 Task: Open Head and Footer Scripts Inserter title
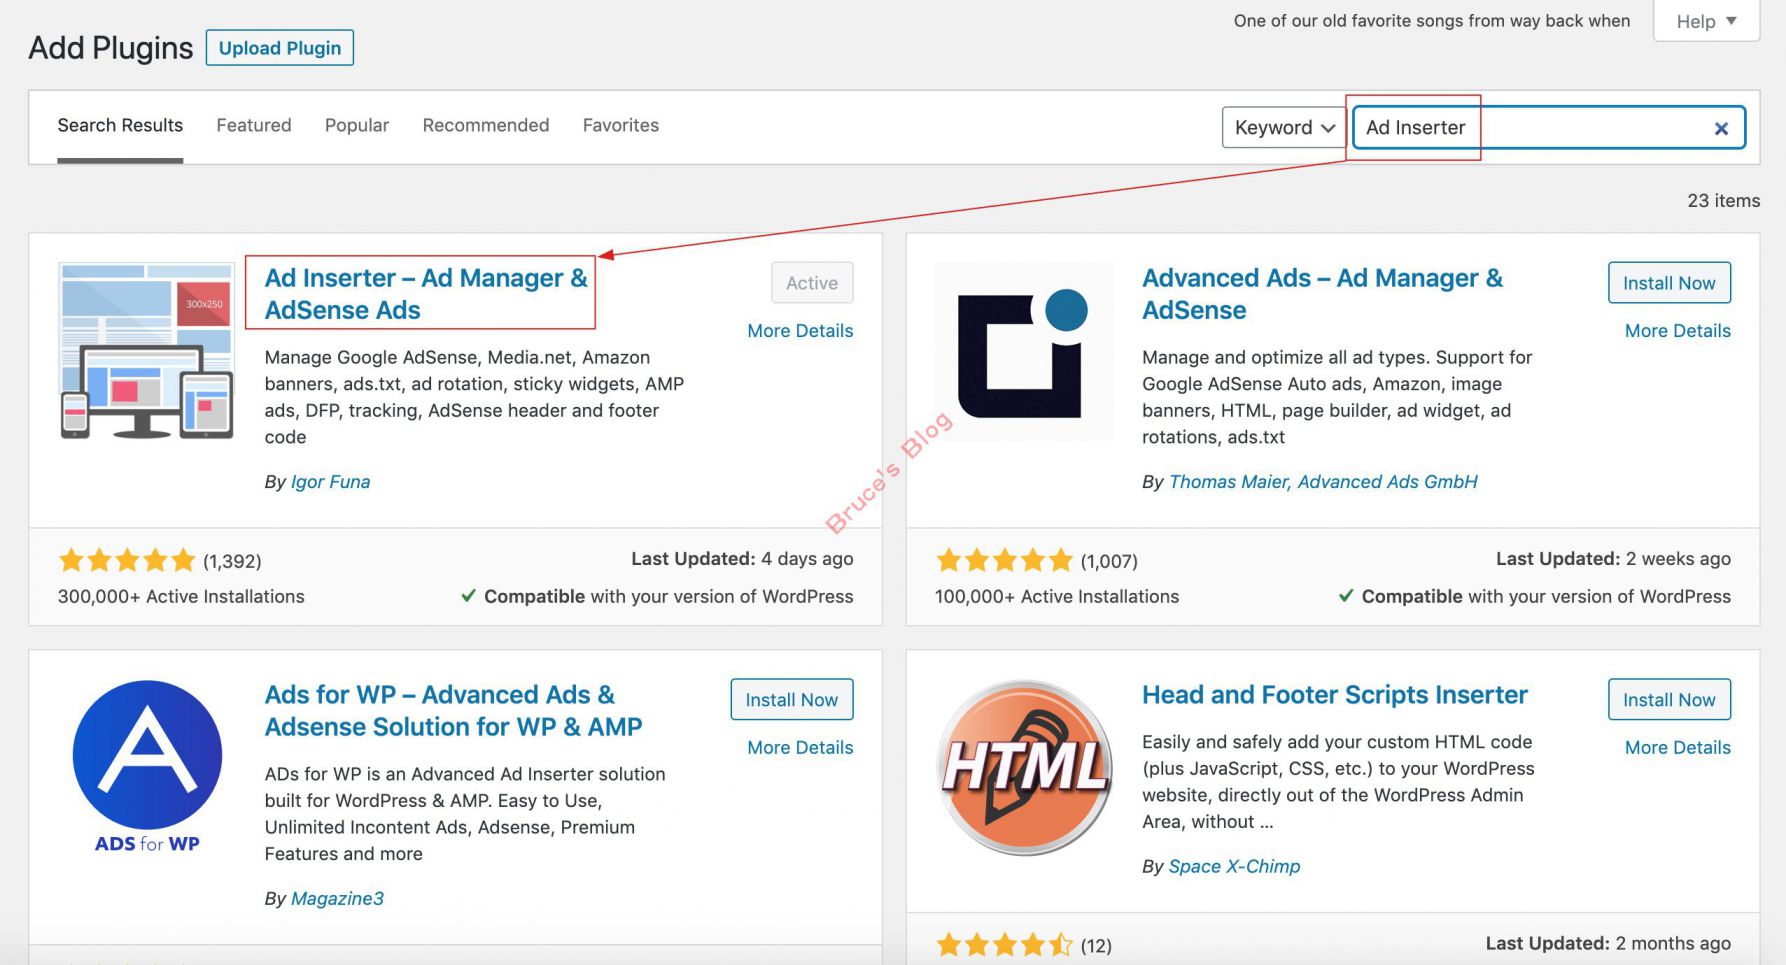[x=1335, y=695]
